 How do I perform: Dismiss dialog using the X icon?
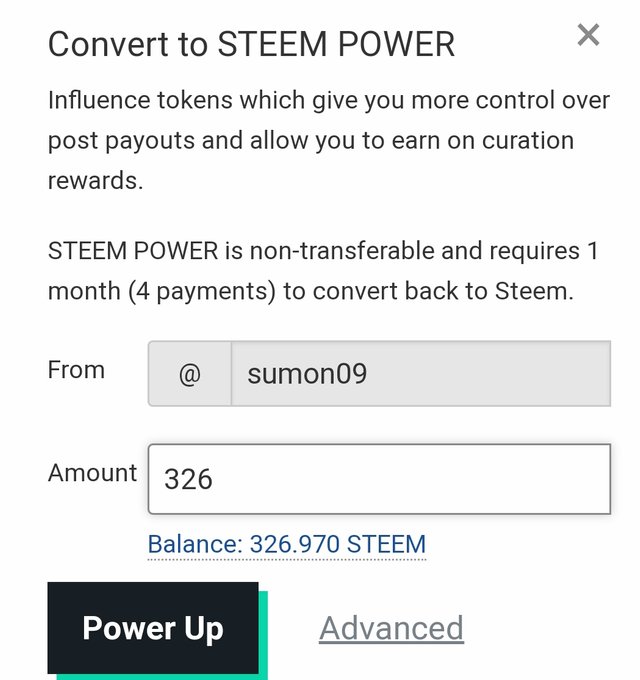click(588, 35)
